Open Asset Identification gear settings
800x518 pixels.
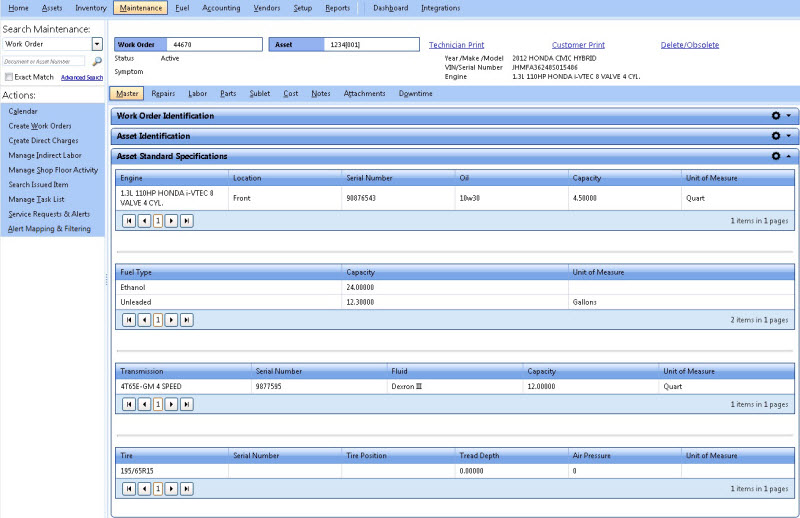coord(776,136)
